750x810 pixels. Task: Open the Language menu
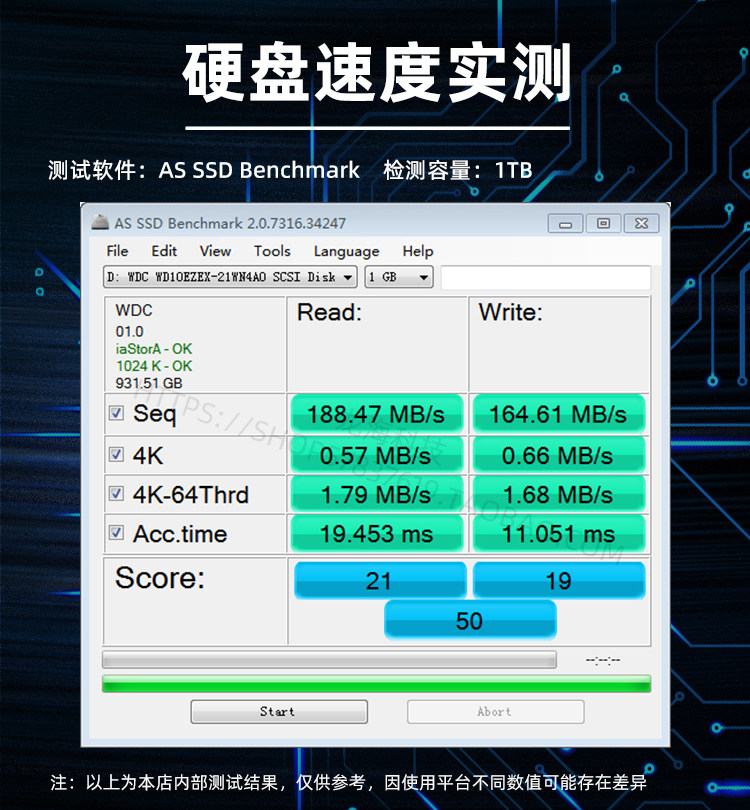[347, 251]
